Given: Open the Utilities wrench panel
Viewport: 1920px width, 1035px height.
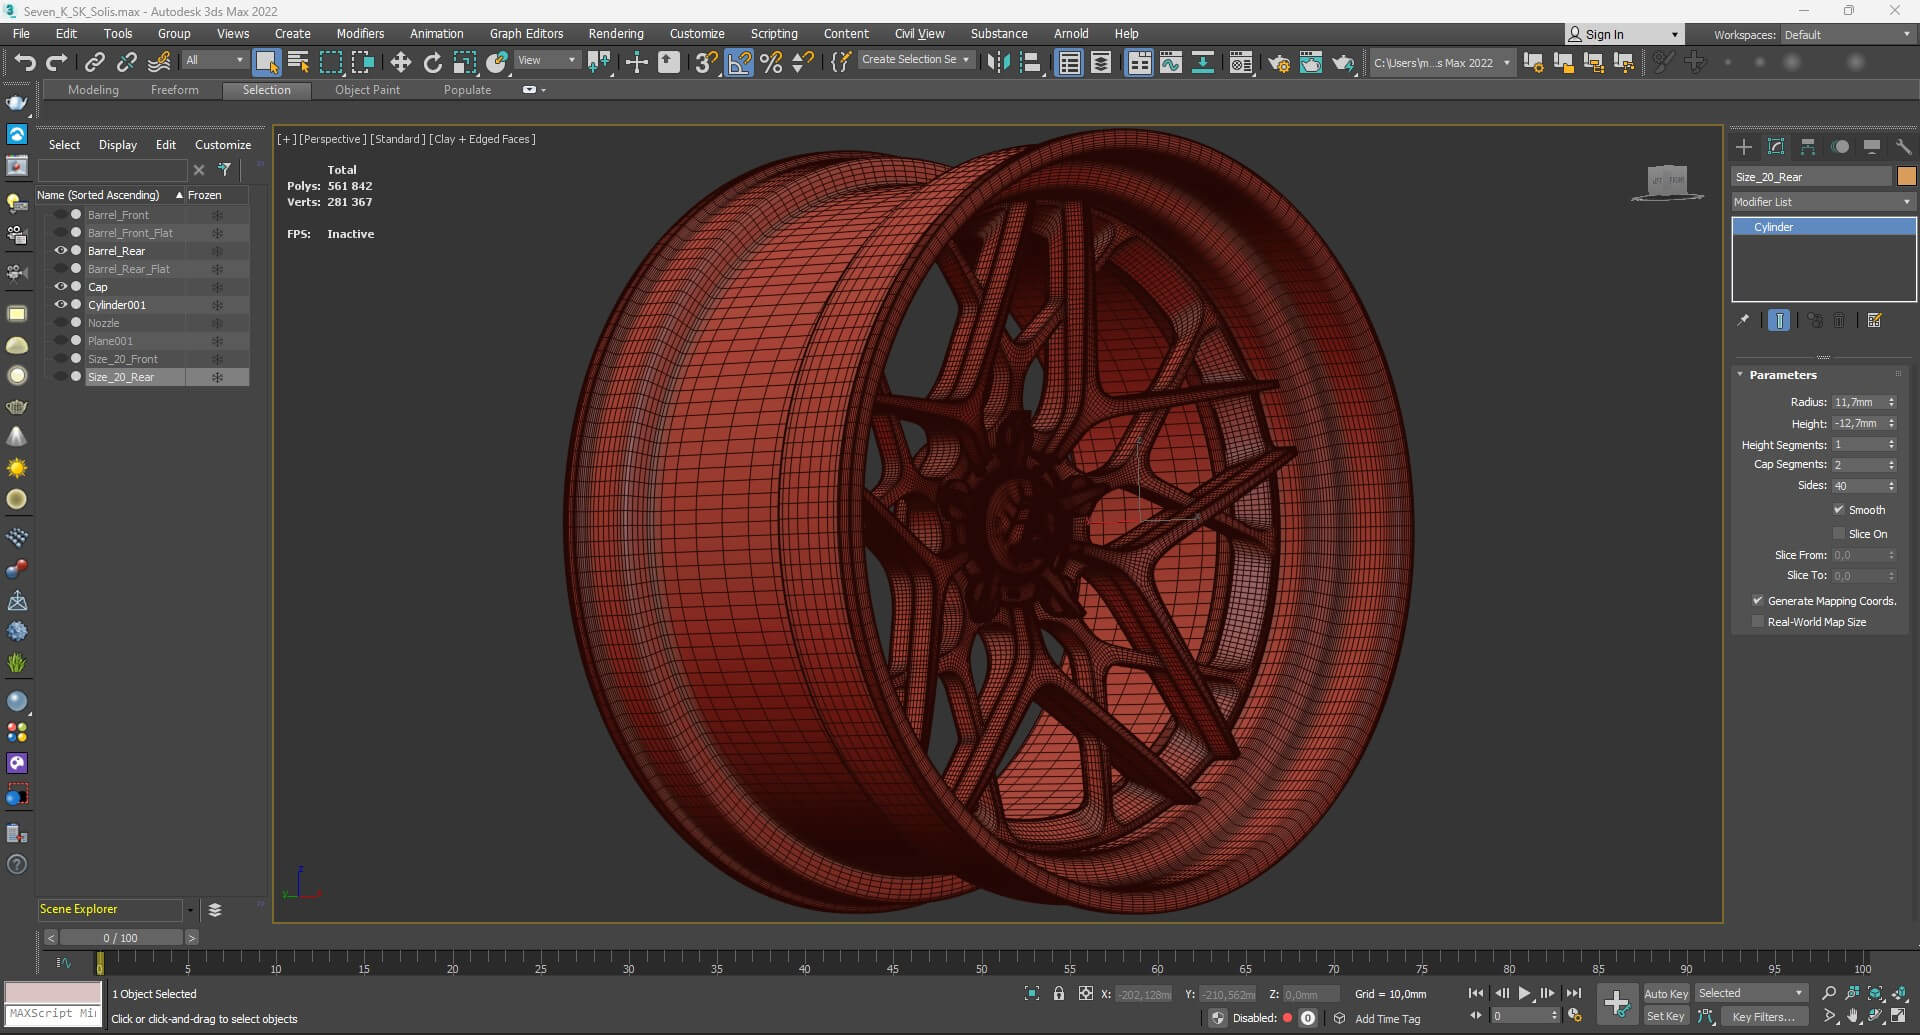Looking at the screenshot, I should pyautogui.click(x=1903, y=147).
